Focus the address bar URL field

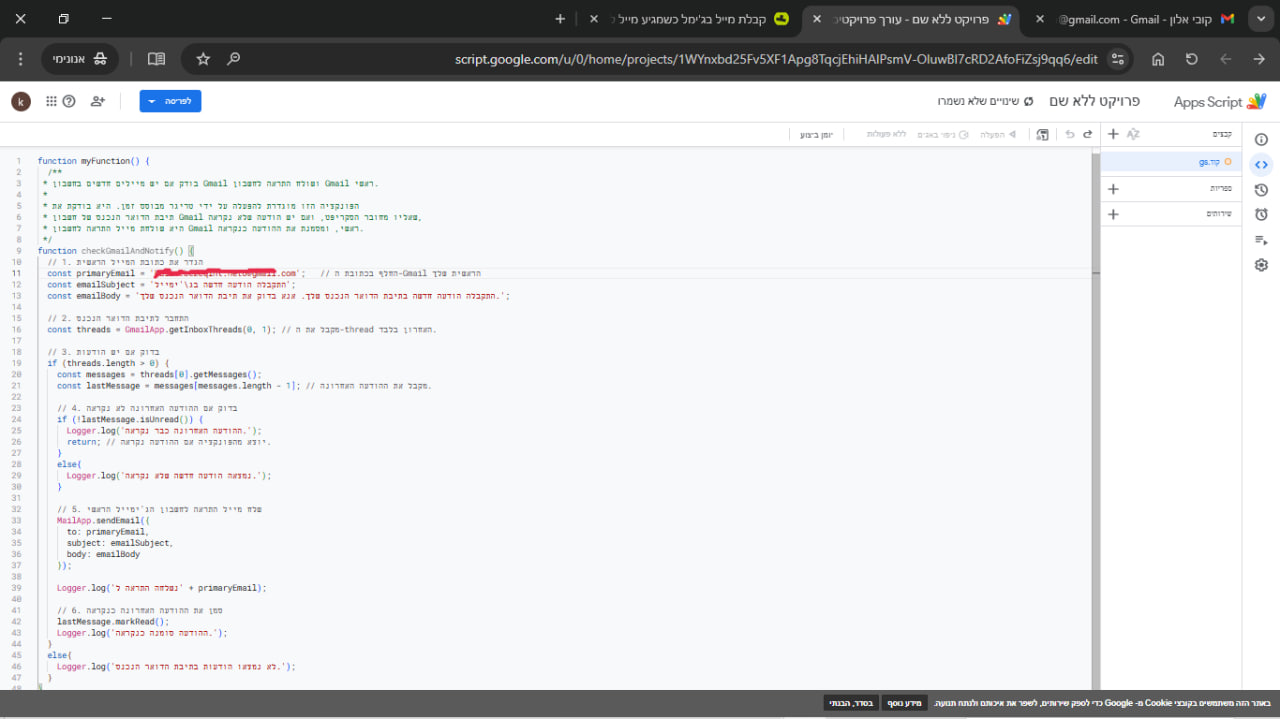(x=776, y=59)
